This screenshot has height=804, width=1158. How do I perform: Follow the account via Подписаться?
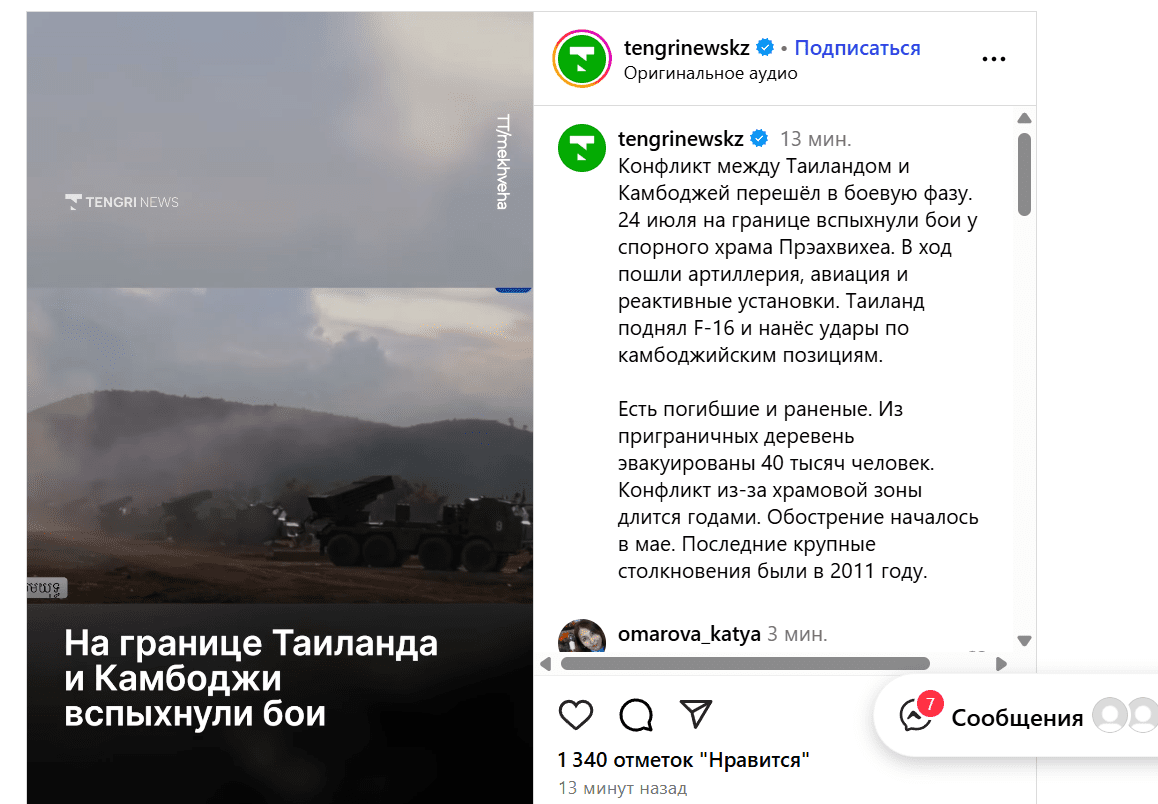point(857,48)
